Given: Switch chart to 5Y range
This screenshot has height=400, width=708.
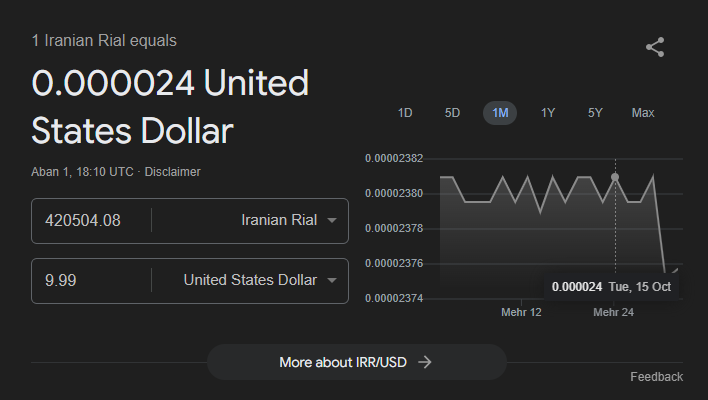Looking at the screenshot, I should [x=595, y=113].
